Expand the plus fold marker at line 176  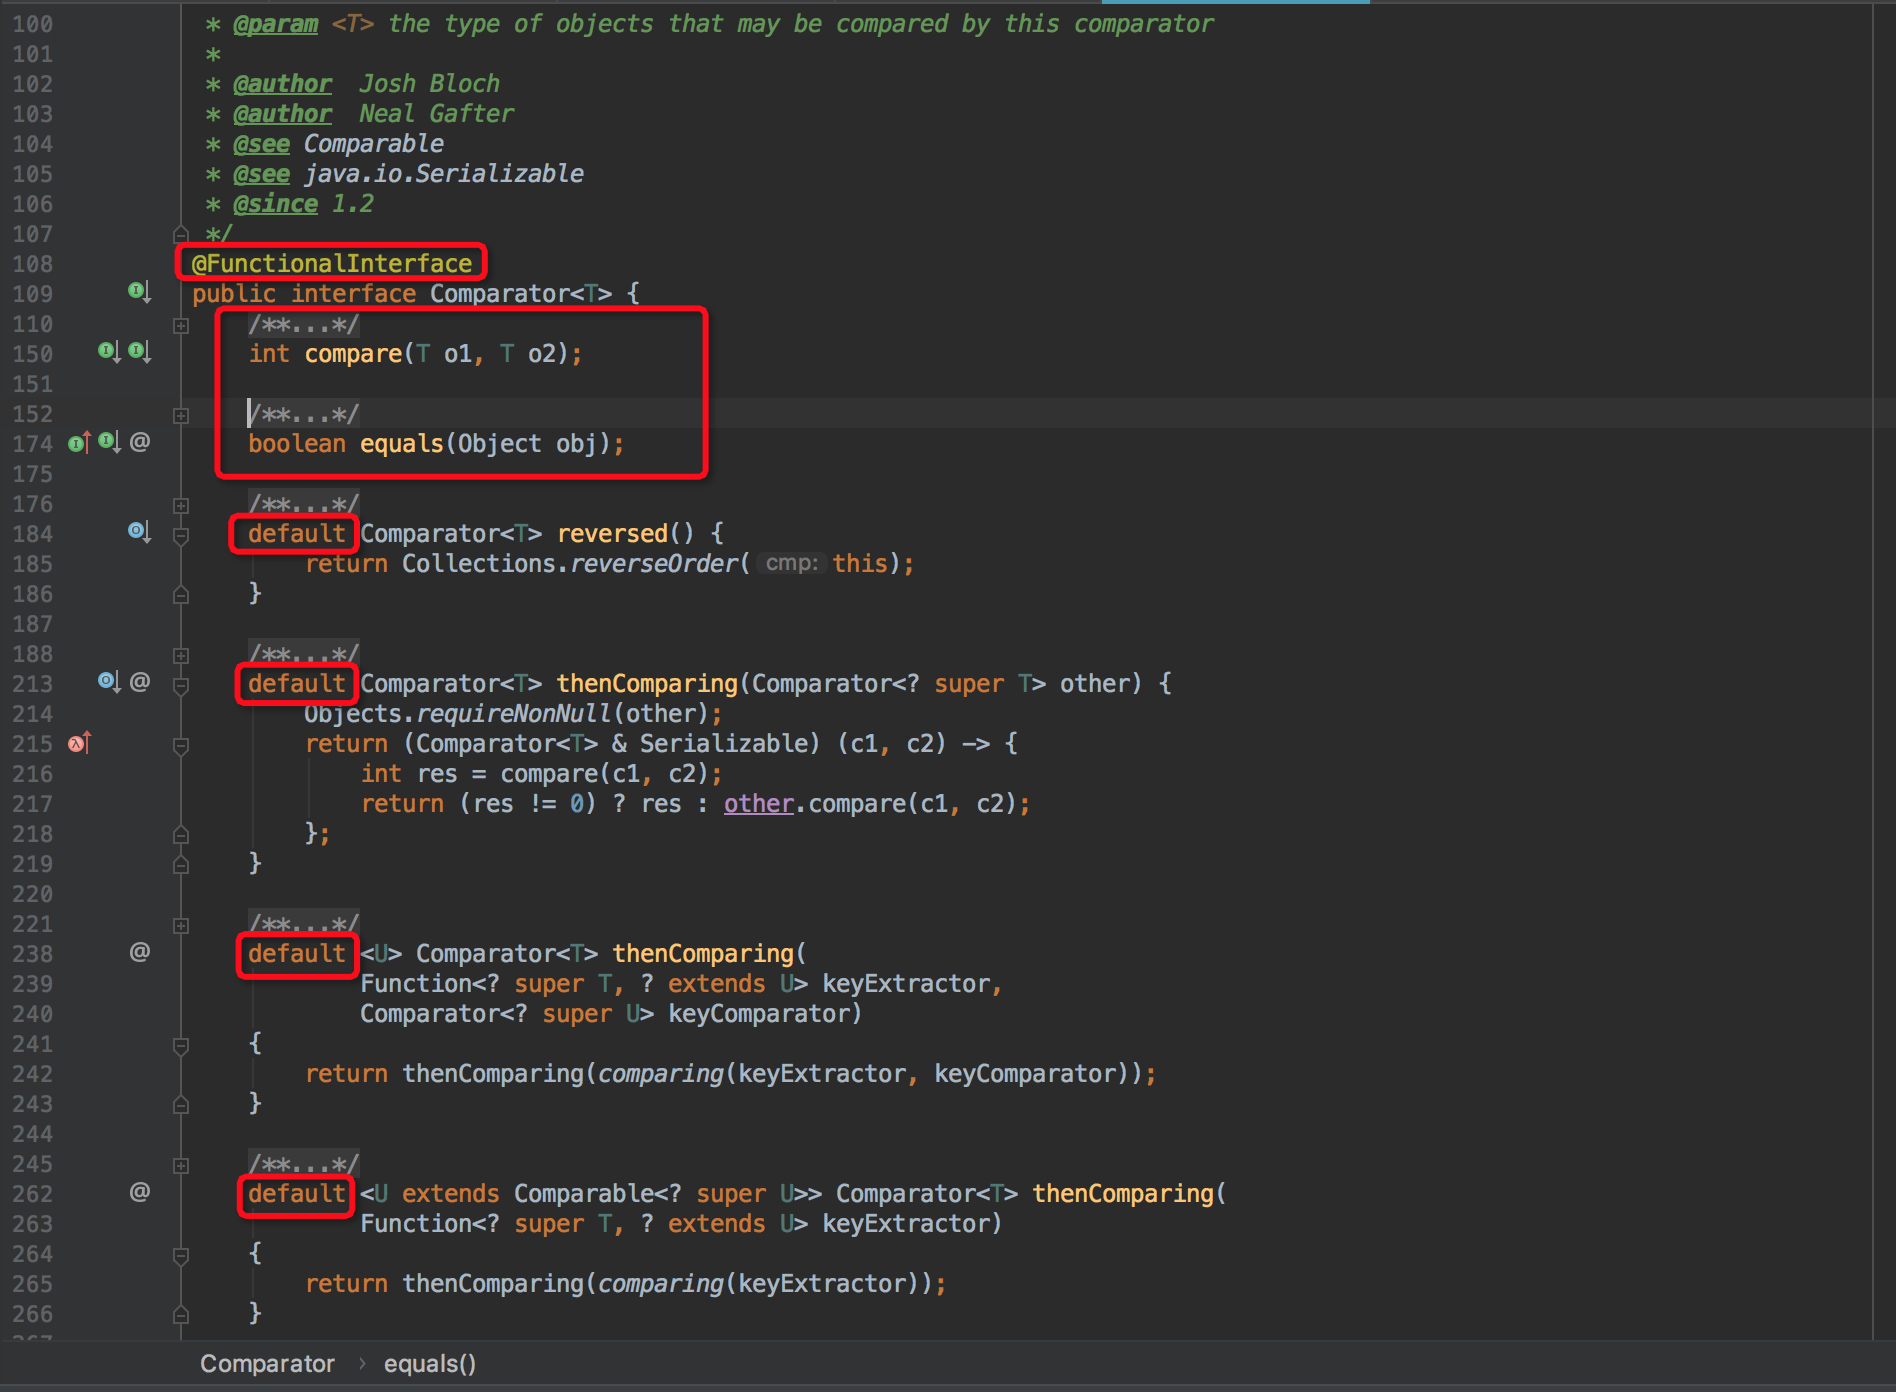click(x=181, y=505)
